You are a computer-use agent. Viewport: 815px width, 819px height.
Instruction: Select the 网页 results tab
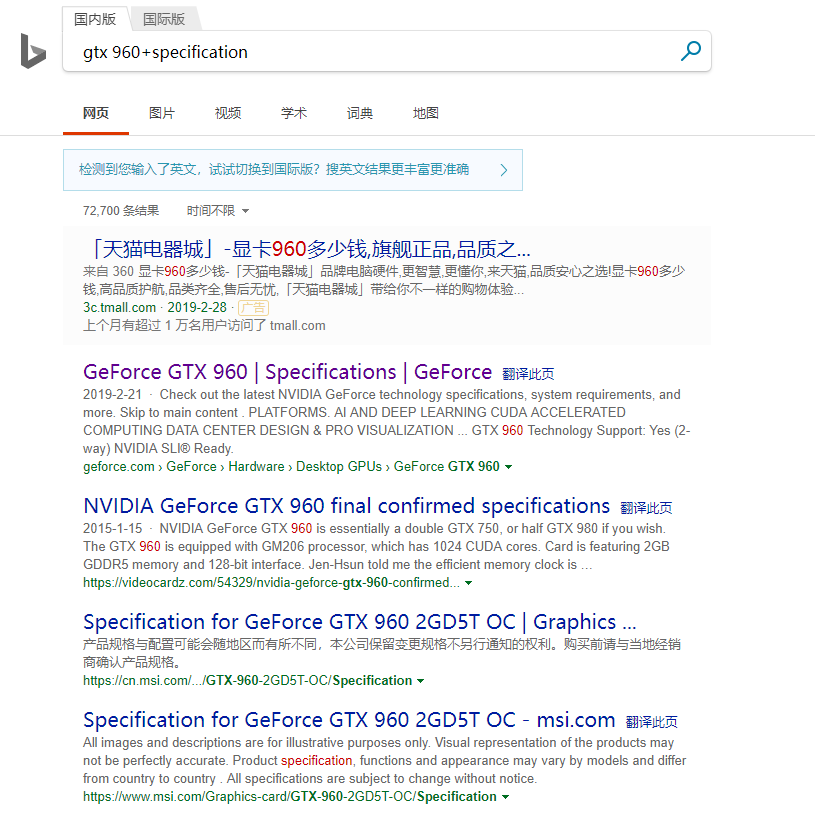pyautogui.click(x=96, y=113)
